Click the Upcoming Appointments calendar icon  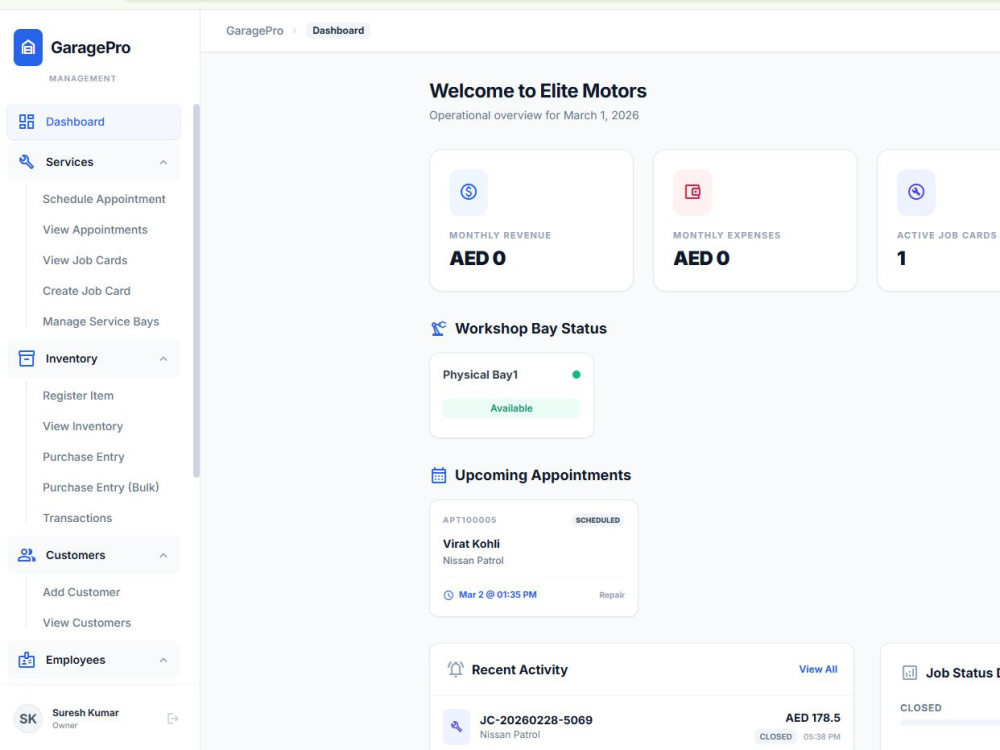pos(439,475)
